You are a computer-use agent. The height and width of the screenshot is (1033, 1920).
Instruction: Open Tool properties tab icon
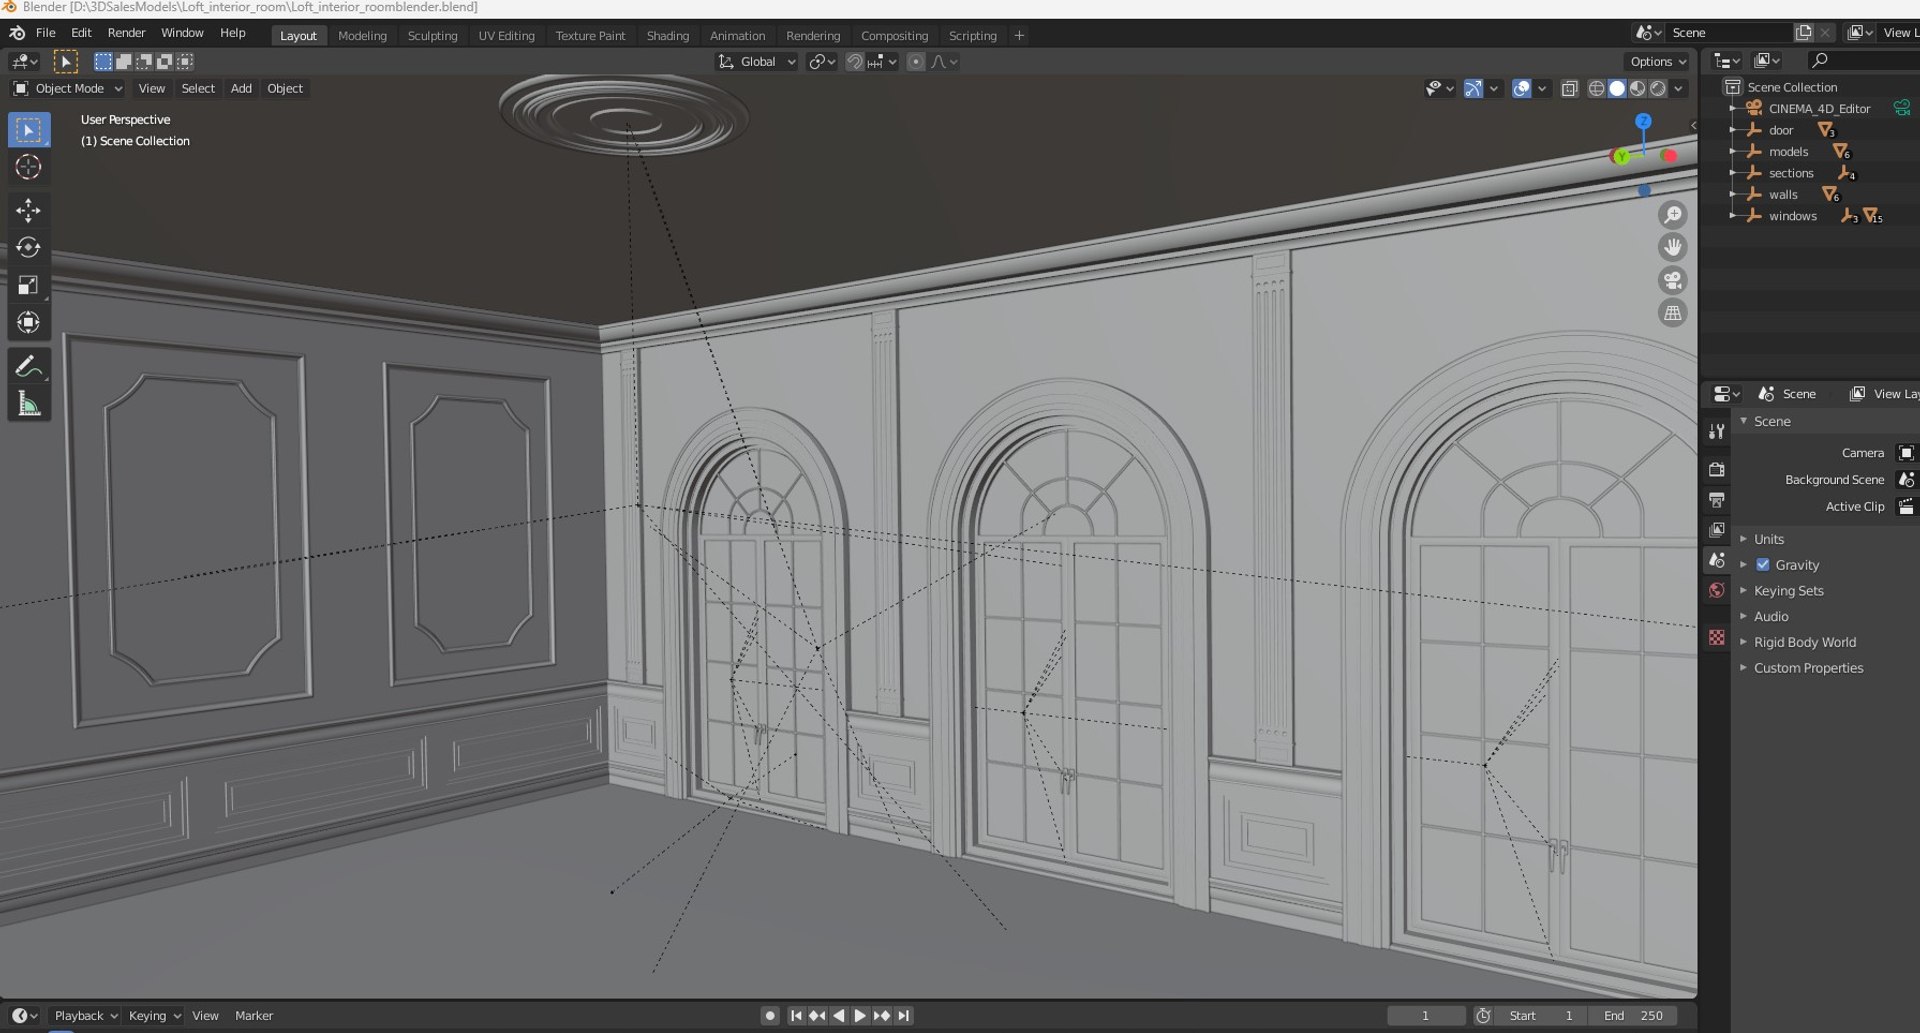click(x=1717, y=431)
